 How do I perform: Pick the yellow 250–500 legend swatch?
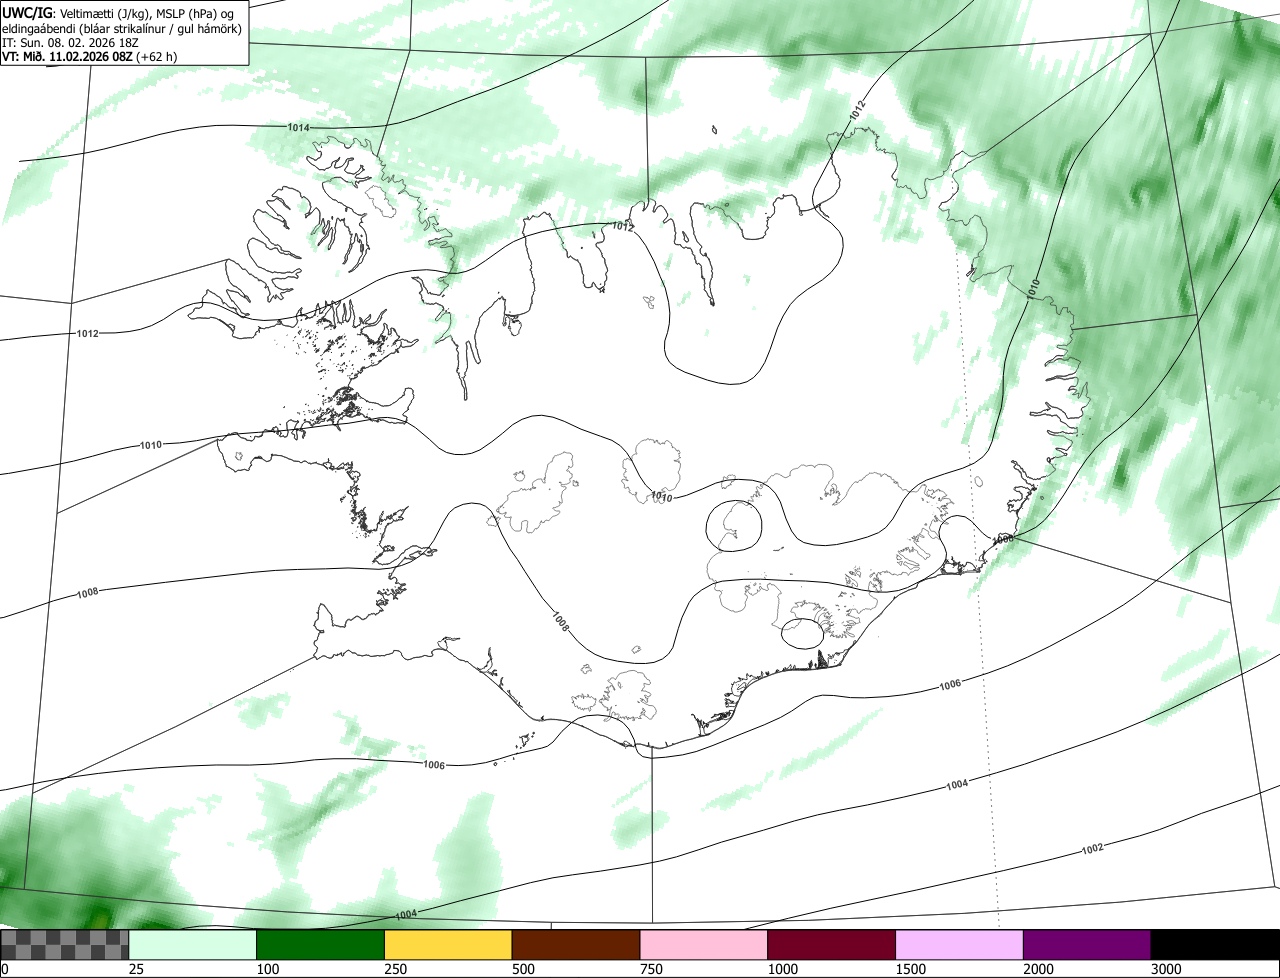pos(448,945)
